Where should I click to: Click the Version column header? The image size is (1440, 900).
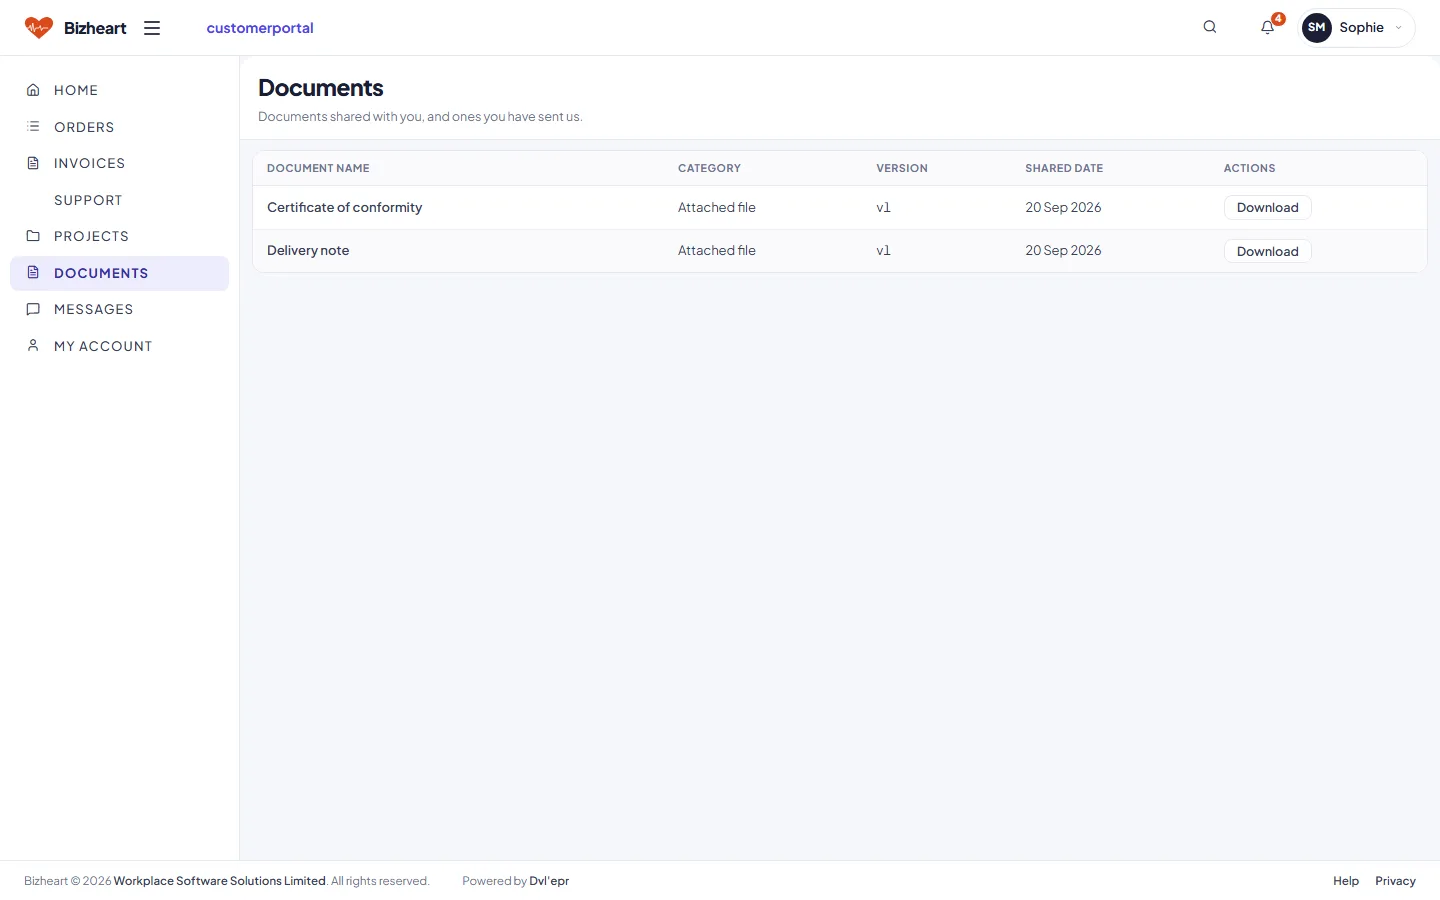coord(902,168)
